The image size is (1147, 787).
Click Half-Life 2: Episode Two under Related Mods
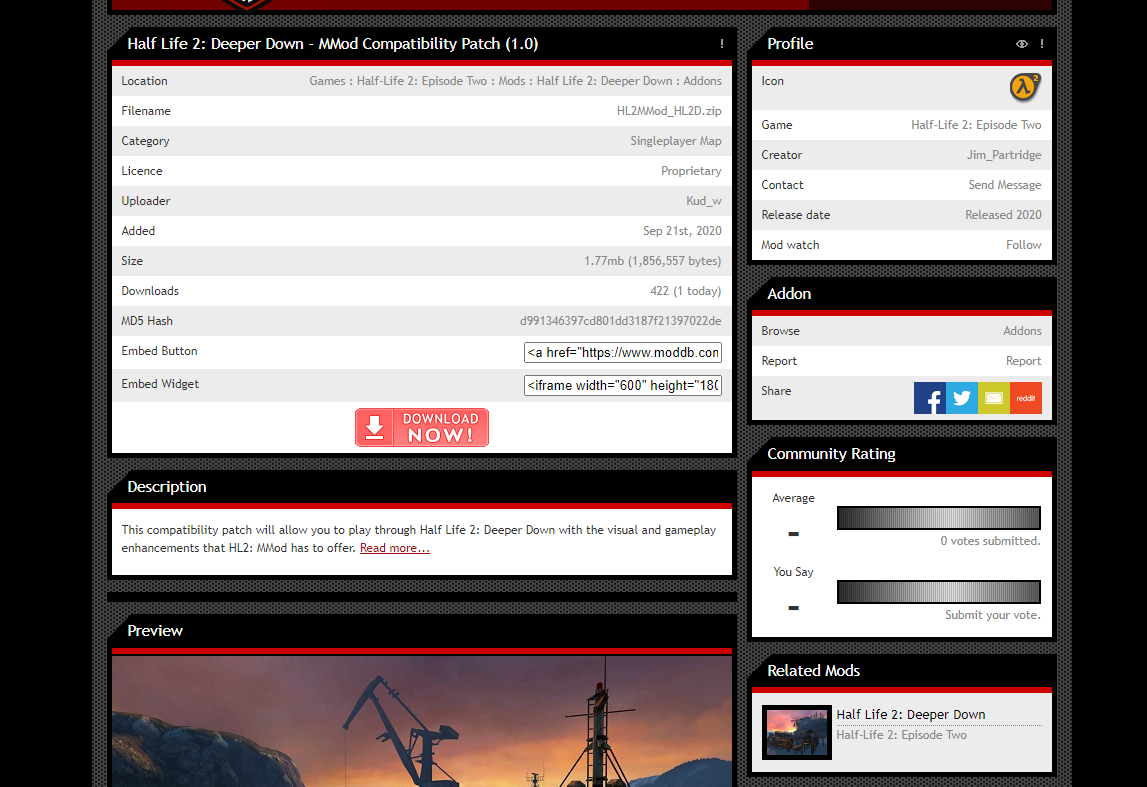click(x=901, y=735)
